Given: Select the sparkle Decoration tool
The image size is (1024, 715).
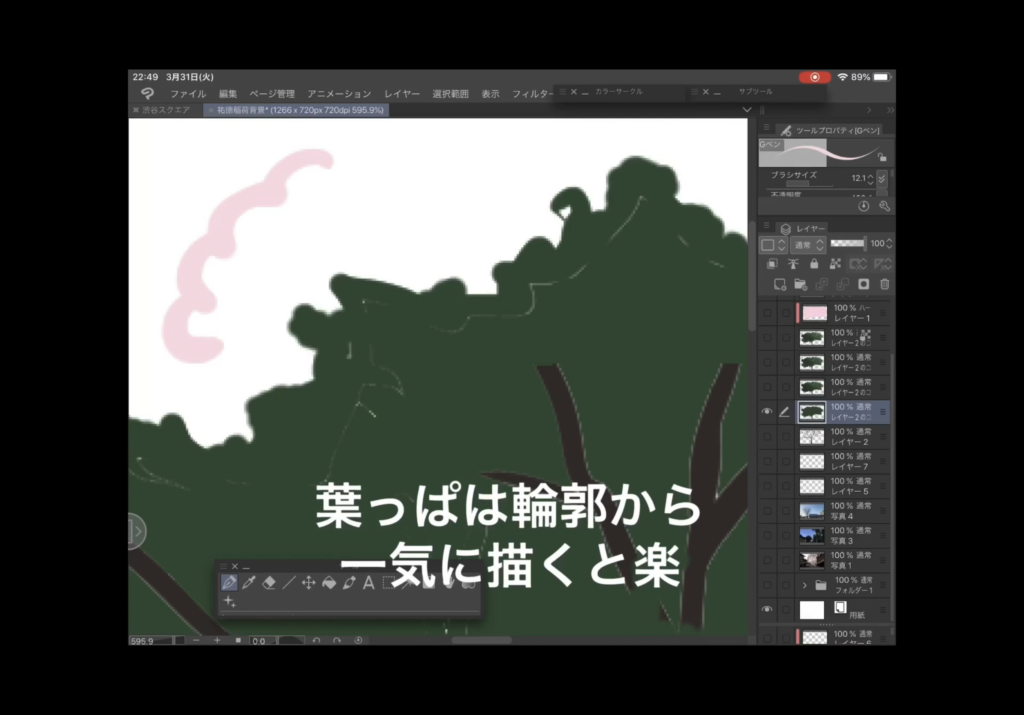Looking at the screenshot, I should (x=229, y=601).
